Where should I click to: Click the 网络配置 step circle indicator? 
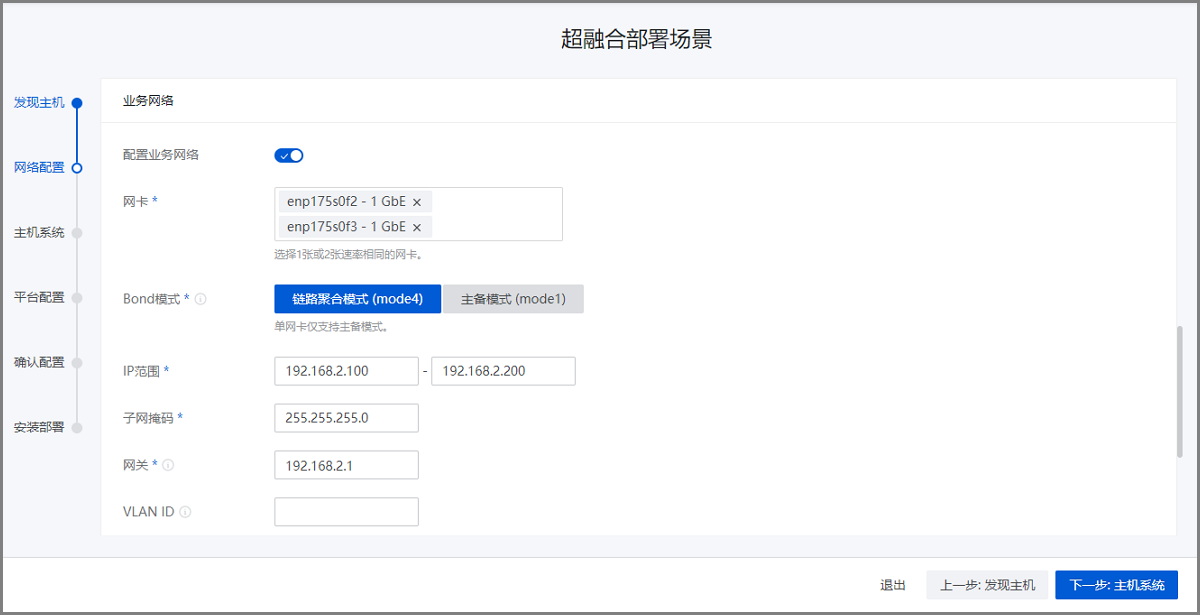77,168
